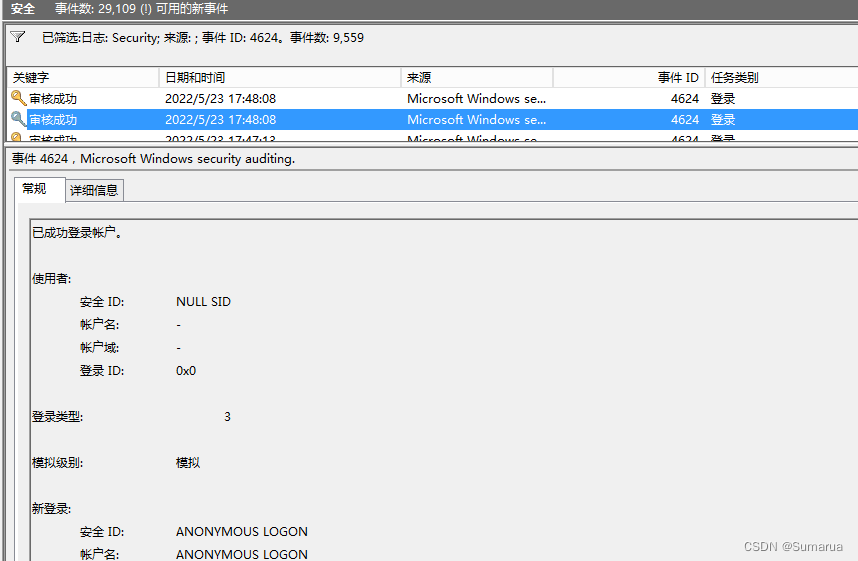The width and height of the screenshot is (858, 561).
Task: Click the 安全 log title in header bar
Action: (23, 9)
